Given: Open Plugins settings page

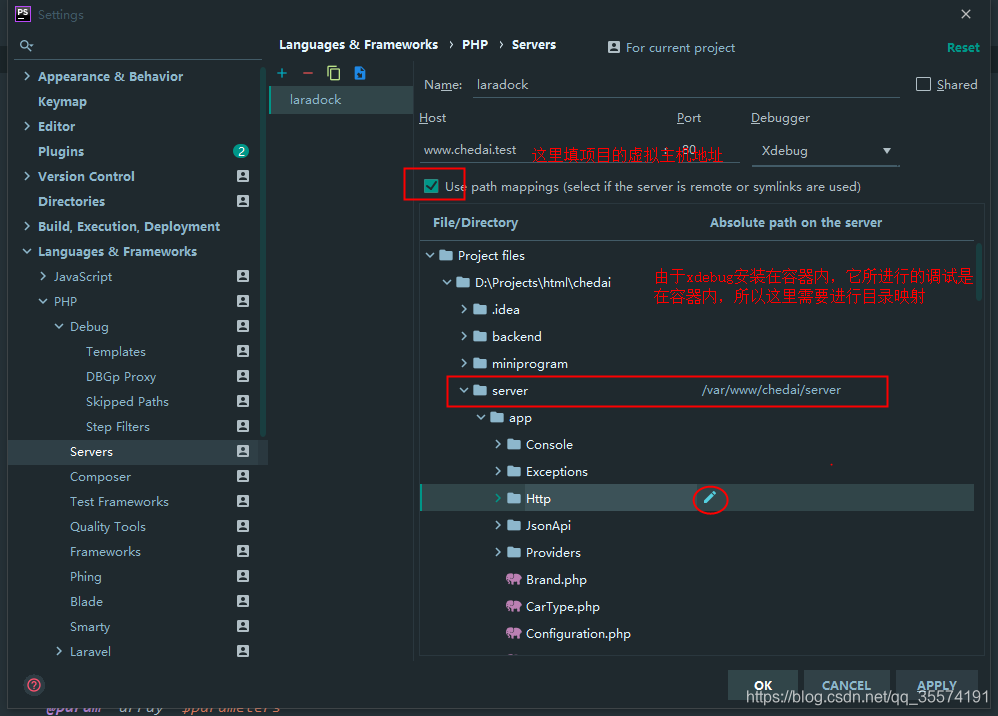Looking at the screenshot, I should click(61, 151).
